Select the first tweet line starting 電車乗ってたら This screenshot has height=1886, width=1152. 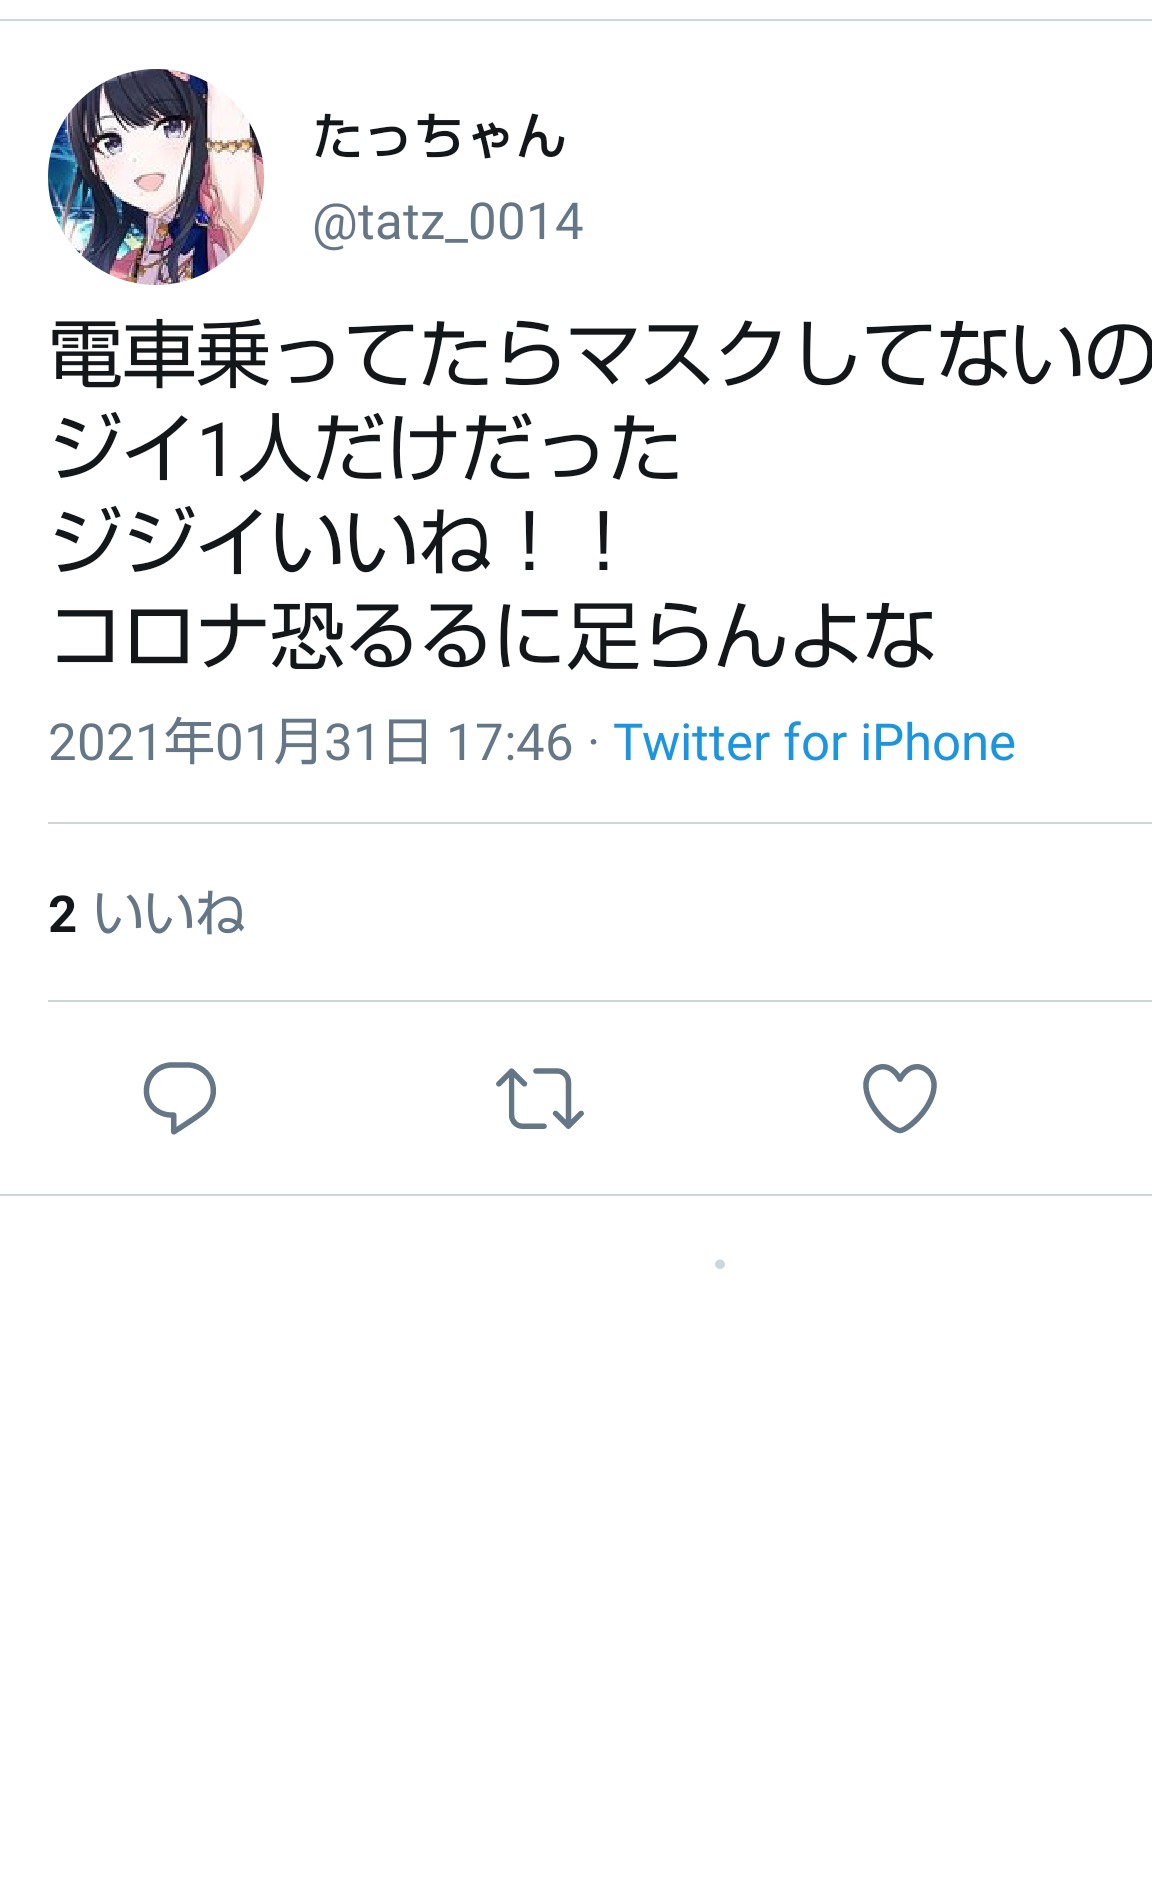pyautogui.click(x=600, y=355)
